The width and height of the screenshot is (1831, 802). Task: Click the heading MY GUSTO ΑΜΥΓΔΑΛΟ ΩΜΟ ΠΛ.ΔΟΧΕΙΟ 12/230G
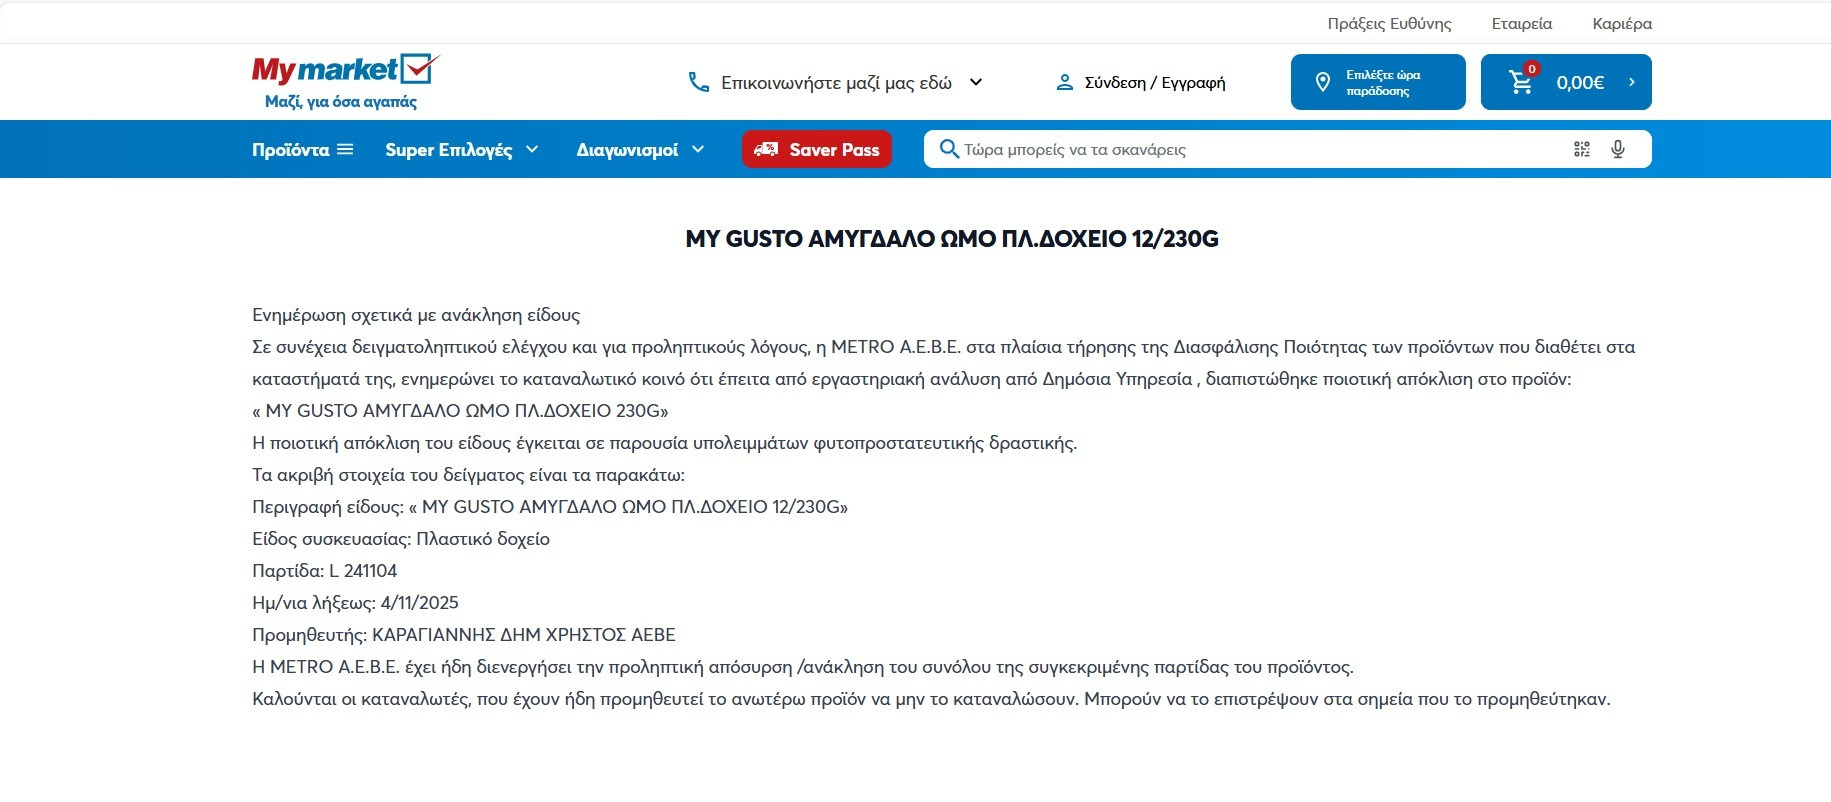[x=952, y=239]
